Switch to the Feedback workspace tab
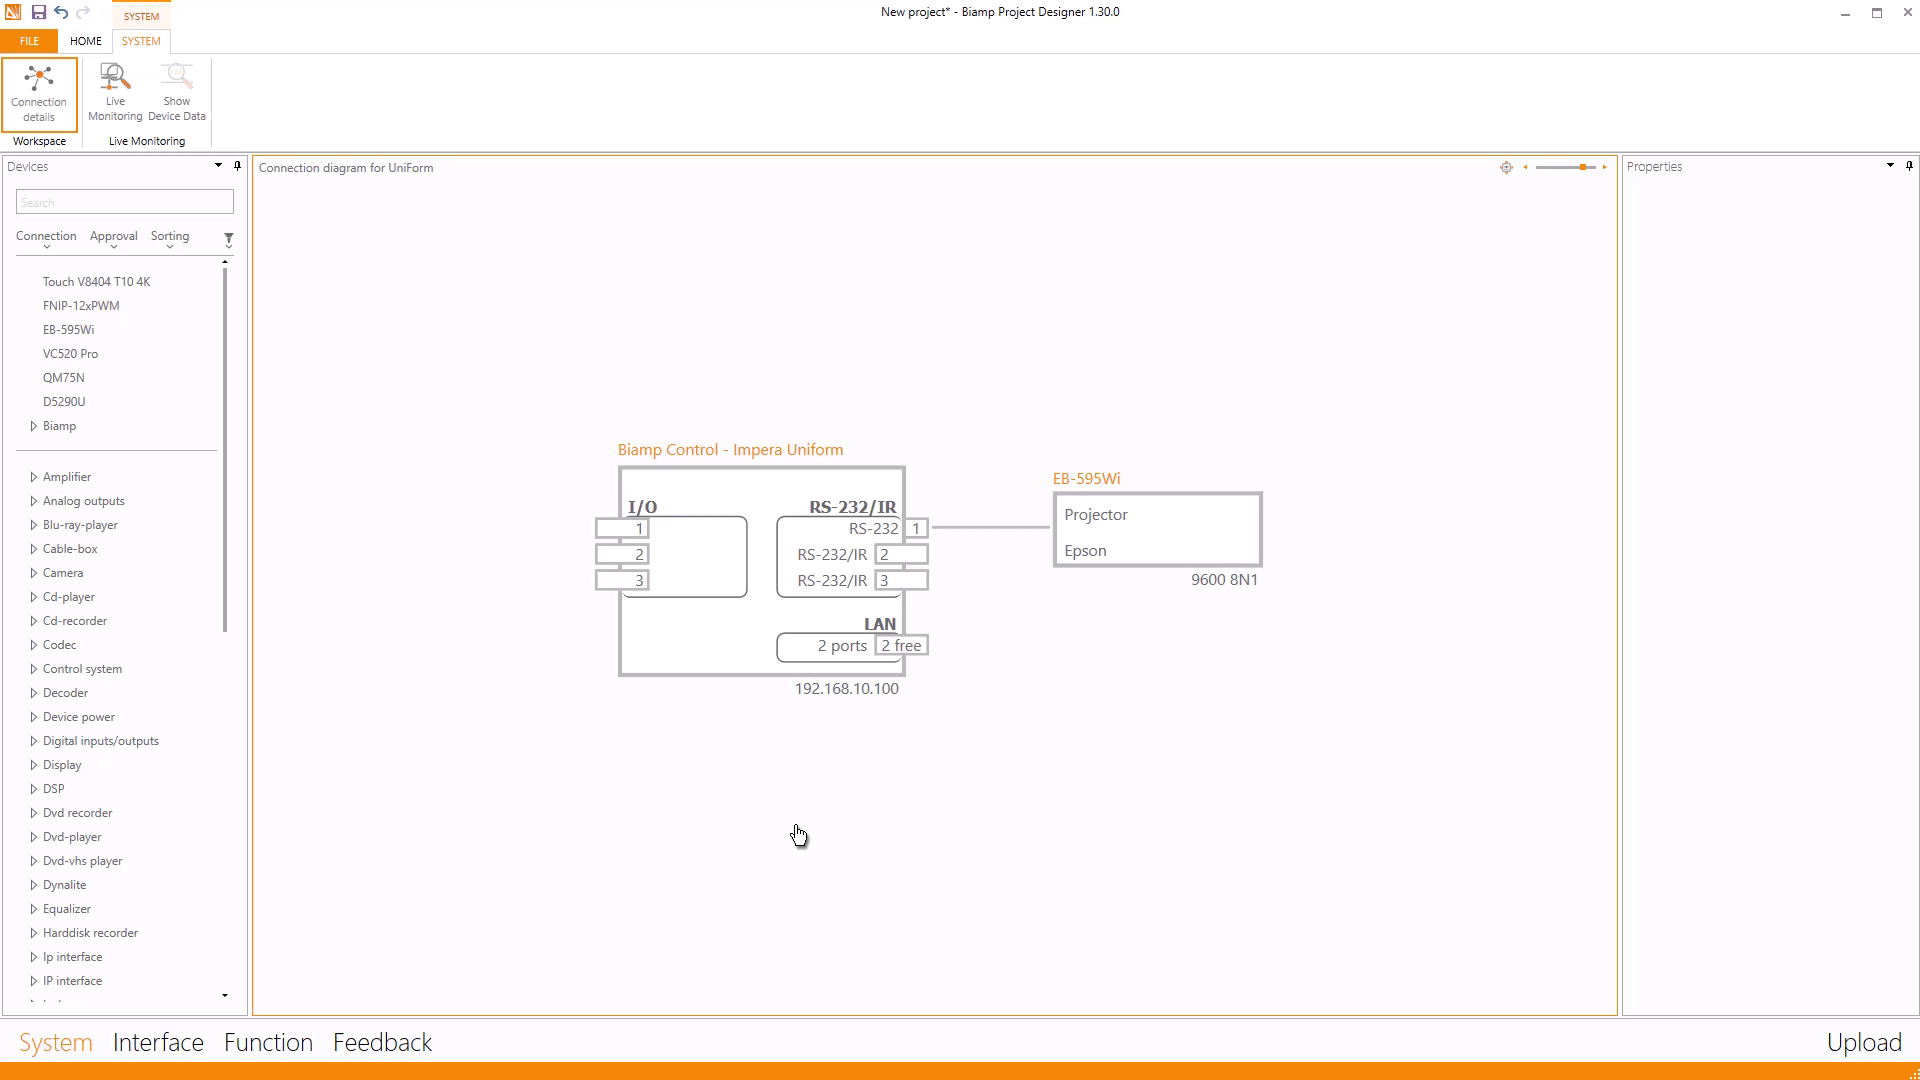This screenshot has height=1080, width=1920. [x=382, y=1042]
